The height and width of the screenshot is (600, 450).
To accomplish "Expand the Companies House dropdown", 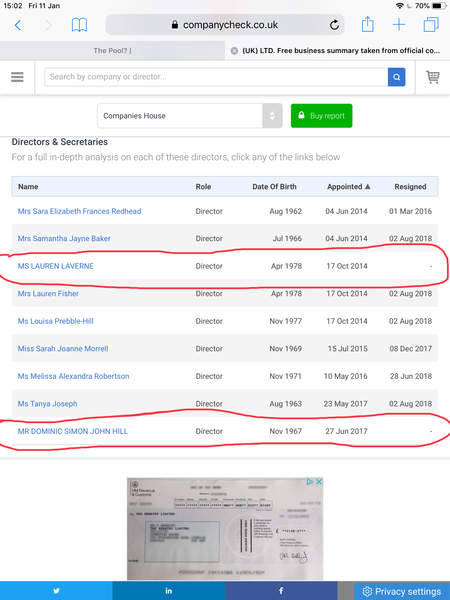I will click(190, 116).
